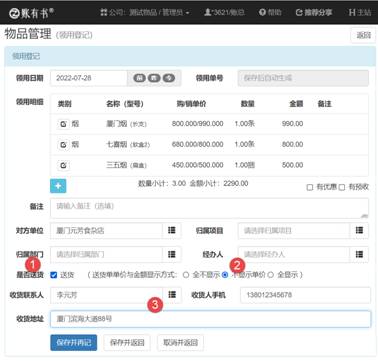Screen dimensions: 378x361
Task: Open the 对方单位 selection list icon
Action: coord(172,230)
